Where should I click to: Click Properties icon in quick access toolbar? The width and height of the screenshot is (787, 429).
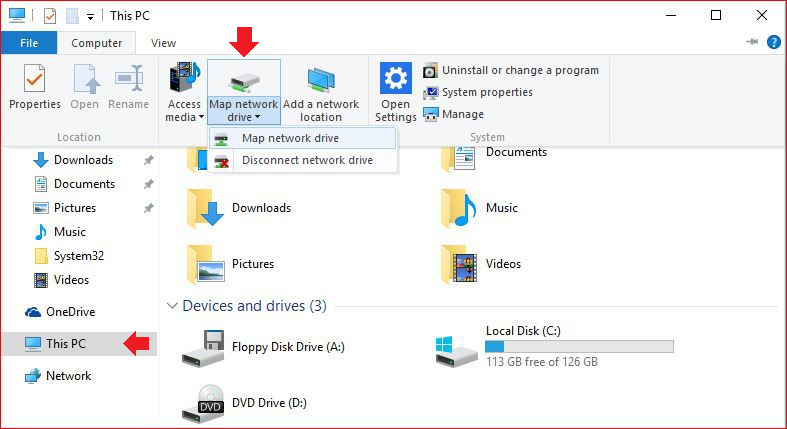[x=50, y=16]
